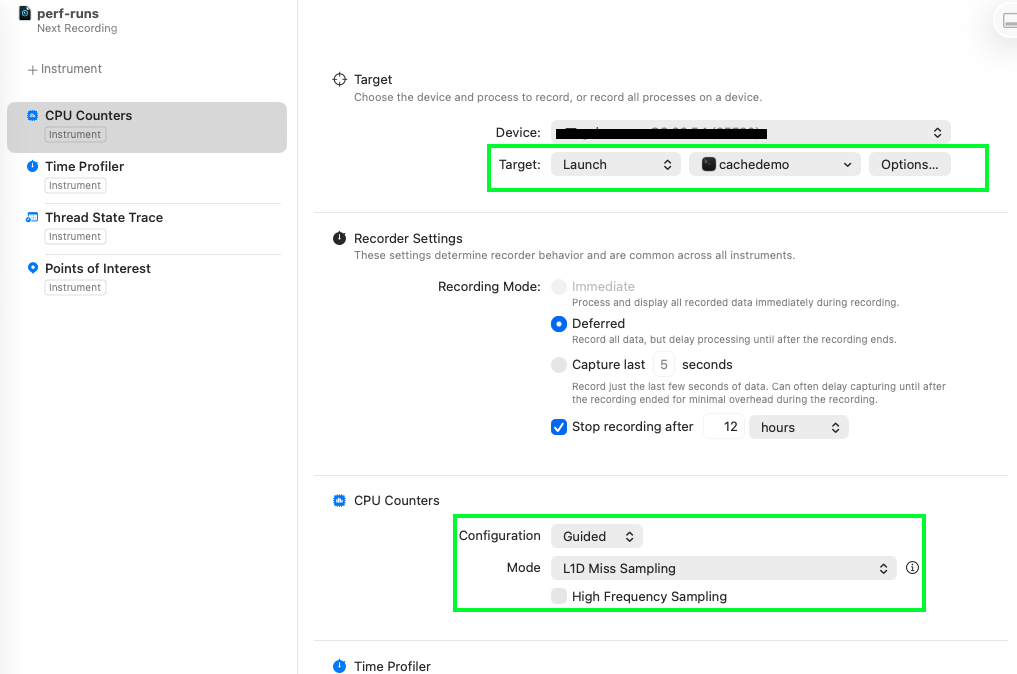This screenshot has width=1017, height=674.
Task: Click the Instrument tag under Points of Interest
Action: [x=75, y=287]
